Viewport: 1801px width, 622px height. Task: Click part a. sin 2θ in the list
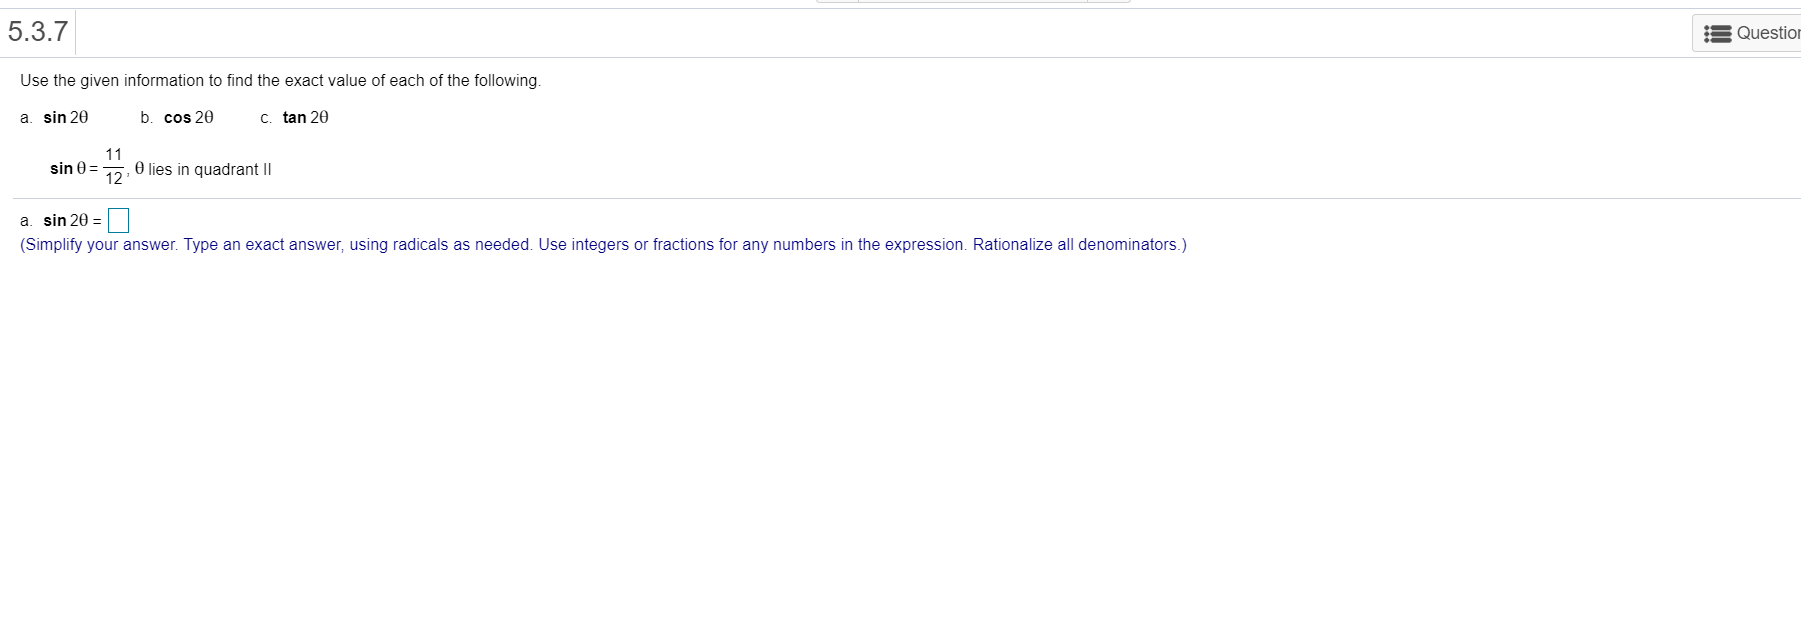(54, 117)
